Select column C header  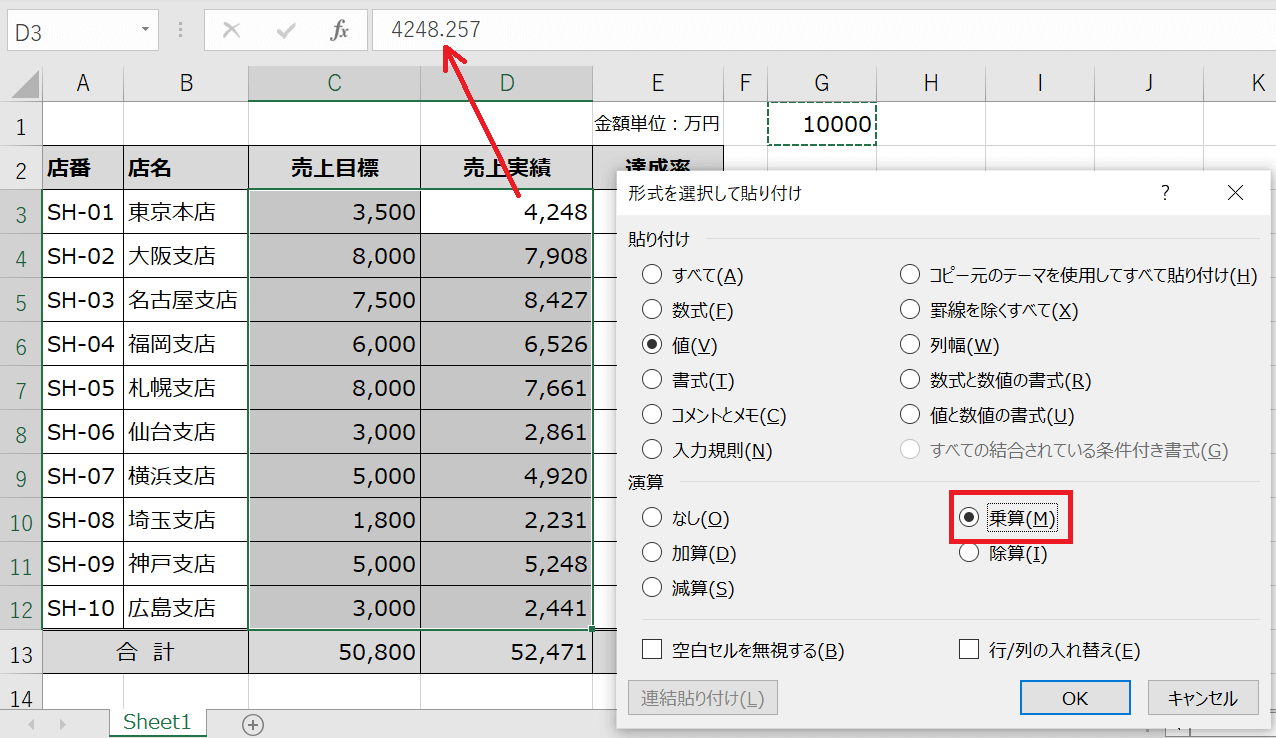(x=334, y=84)
